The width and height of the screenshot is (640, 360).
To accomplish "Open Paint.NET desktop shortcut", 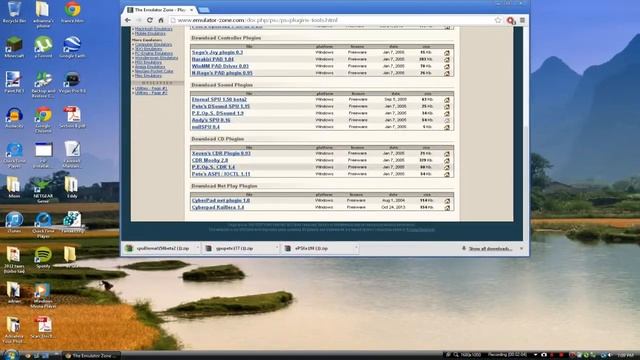I will pyautogui.click(x=14, y=82).
